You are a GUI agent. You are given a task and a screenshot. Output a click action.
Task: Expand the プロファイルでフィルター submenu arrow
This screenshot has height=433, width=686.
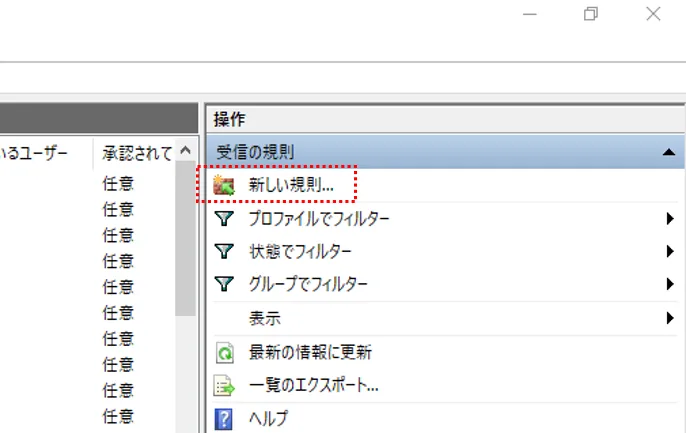pyautogui.click(x=669, y=218)
